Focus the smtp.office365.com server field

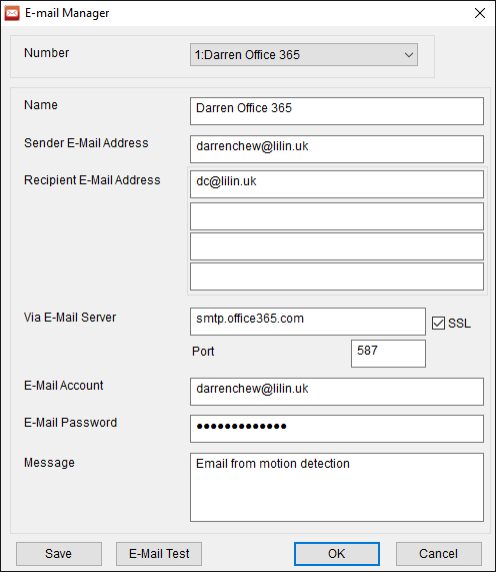point(307,321)
